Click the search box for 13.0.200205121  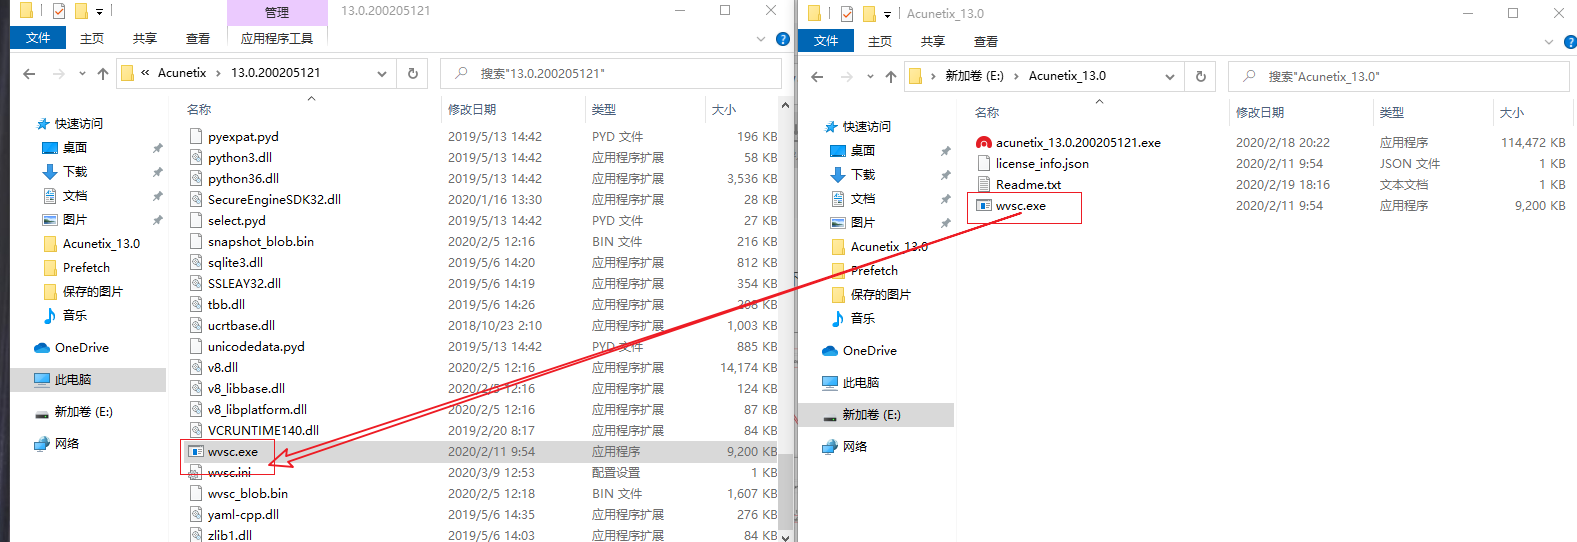pyautogui.click(x=611, y=73)
